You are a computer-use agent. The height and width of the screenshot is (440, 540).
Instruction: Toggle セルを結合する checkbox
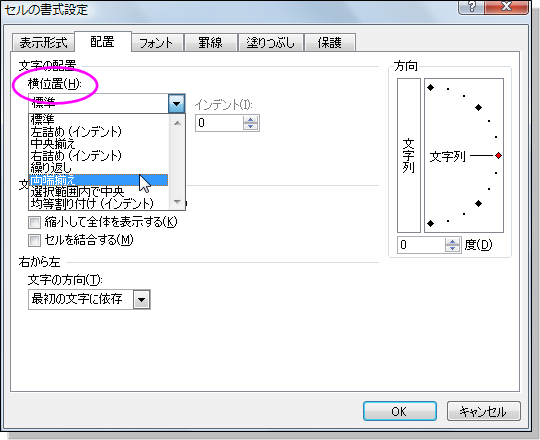pyautogui.click(x=34, y=240)
